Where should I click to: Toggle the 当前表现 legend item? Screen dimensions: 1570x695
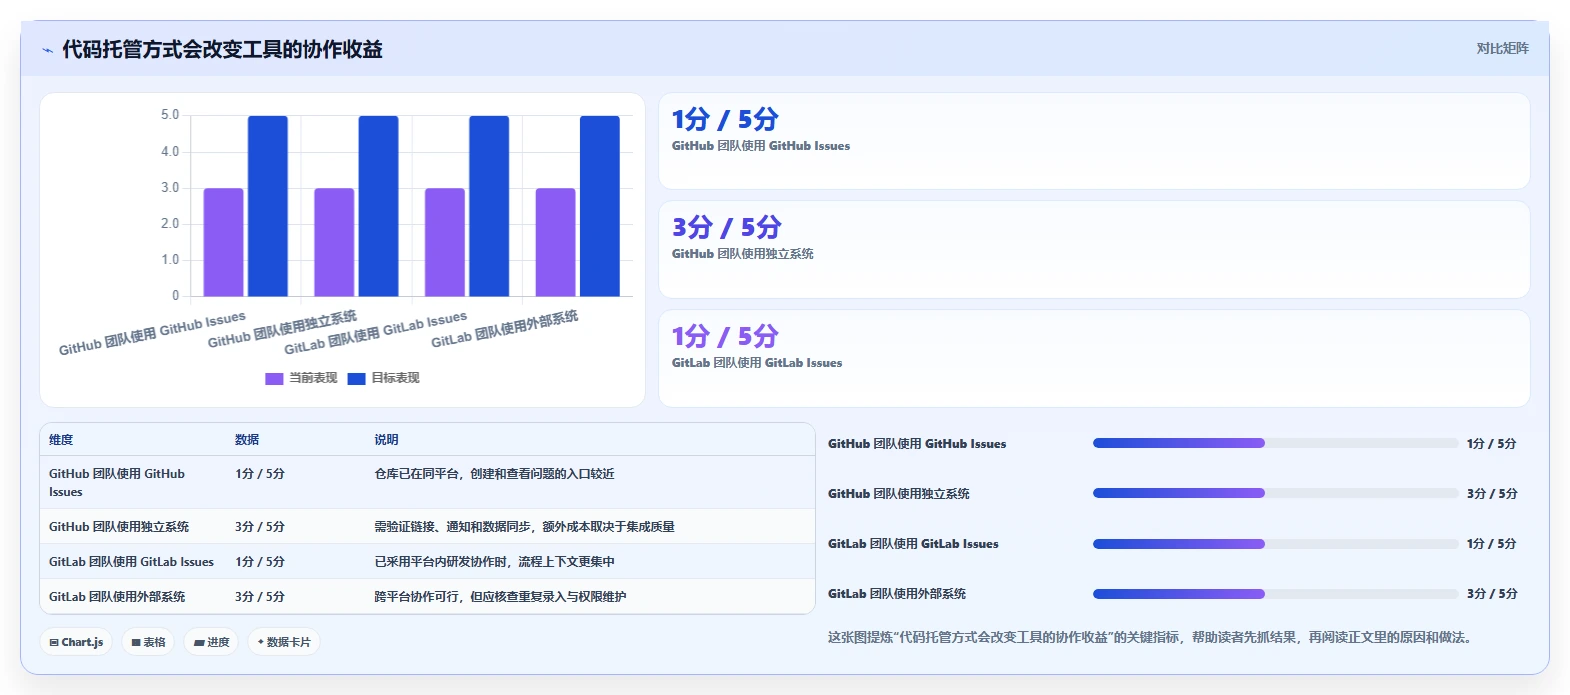[x=301, y=378]
